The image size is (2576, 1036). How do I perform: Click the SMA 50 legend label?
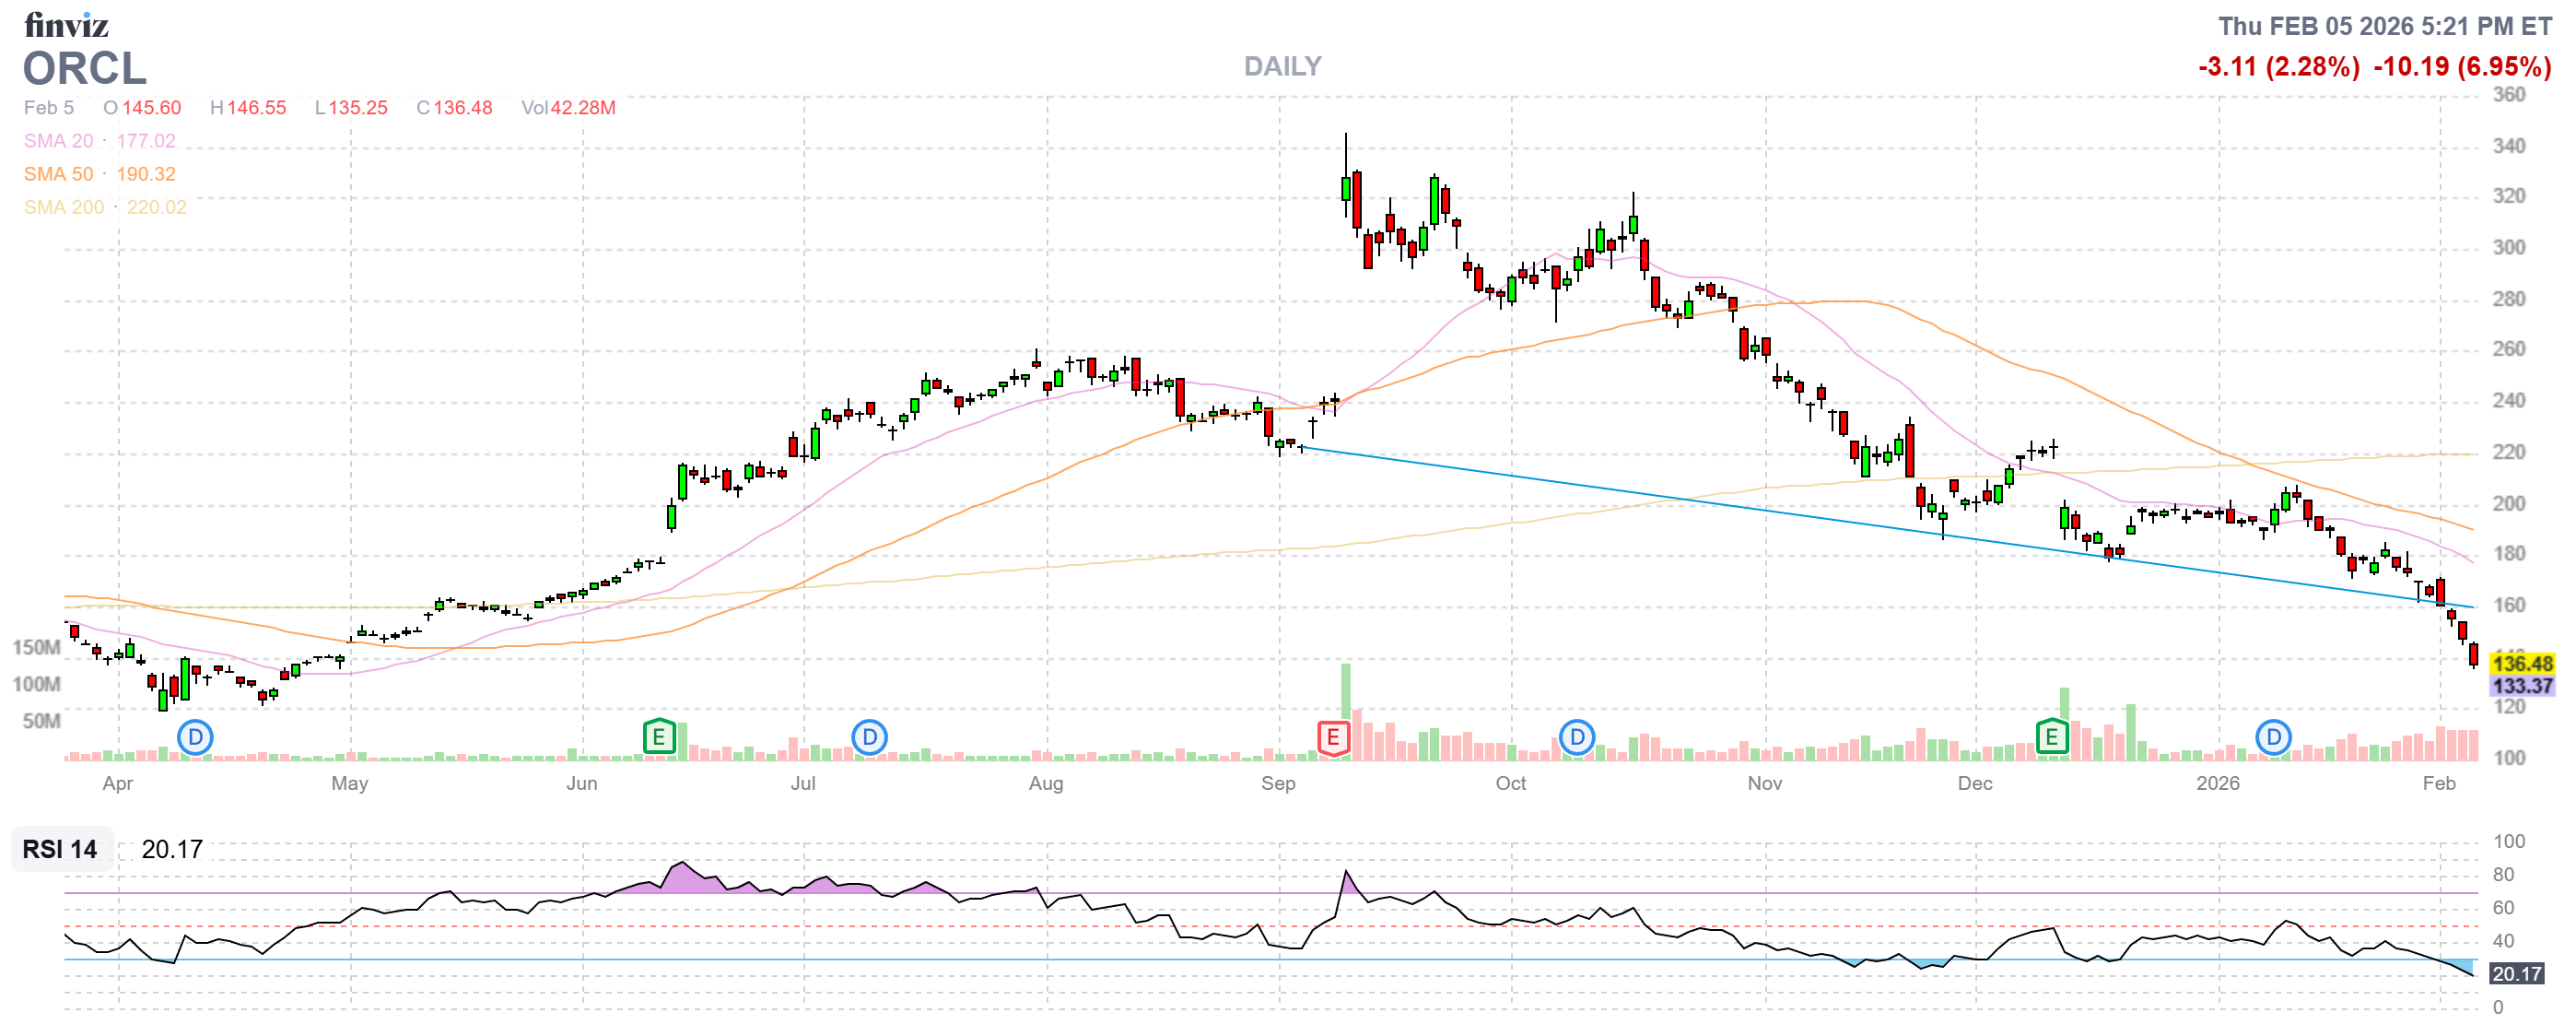58,174
